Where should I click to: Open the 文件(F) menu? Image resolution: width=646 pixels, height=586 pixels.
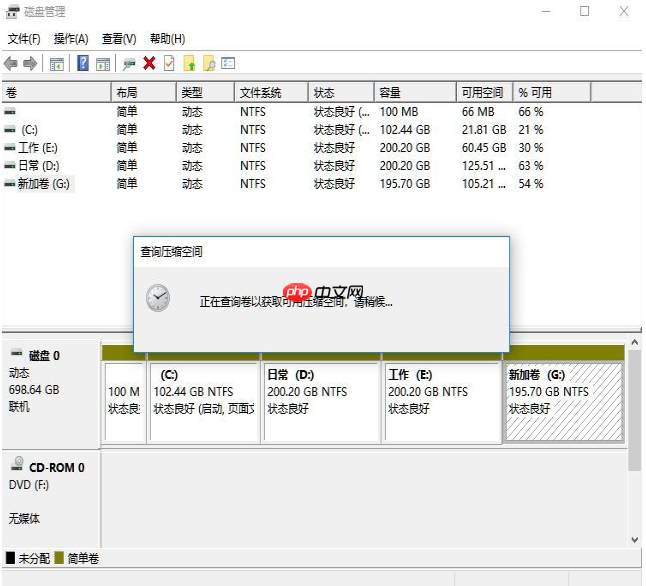24,39
